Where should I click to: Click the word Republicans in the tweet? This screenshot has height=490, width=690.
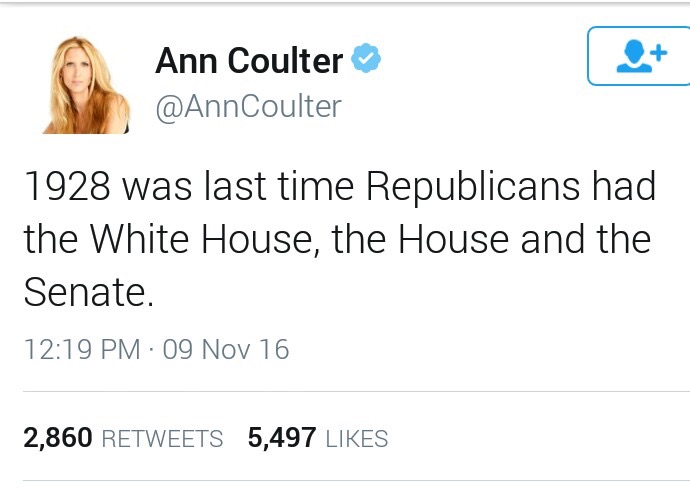tap(473, 188)
